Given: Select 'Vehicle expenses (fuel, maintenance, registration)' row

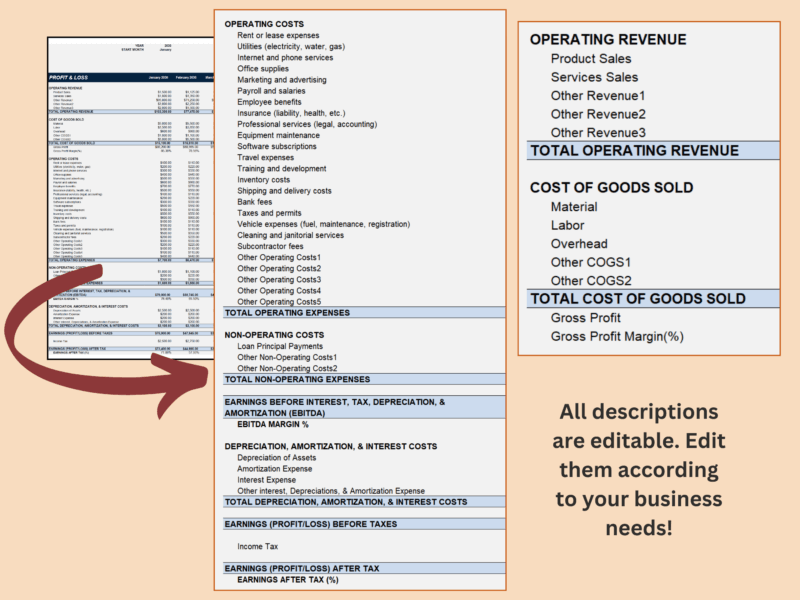Looking at the screenshot, I should [x=323, y=224].
